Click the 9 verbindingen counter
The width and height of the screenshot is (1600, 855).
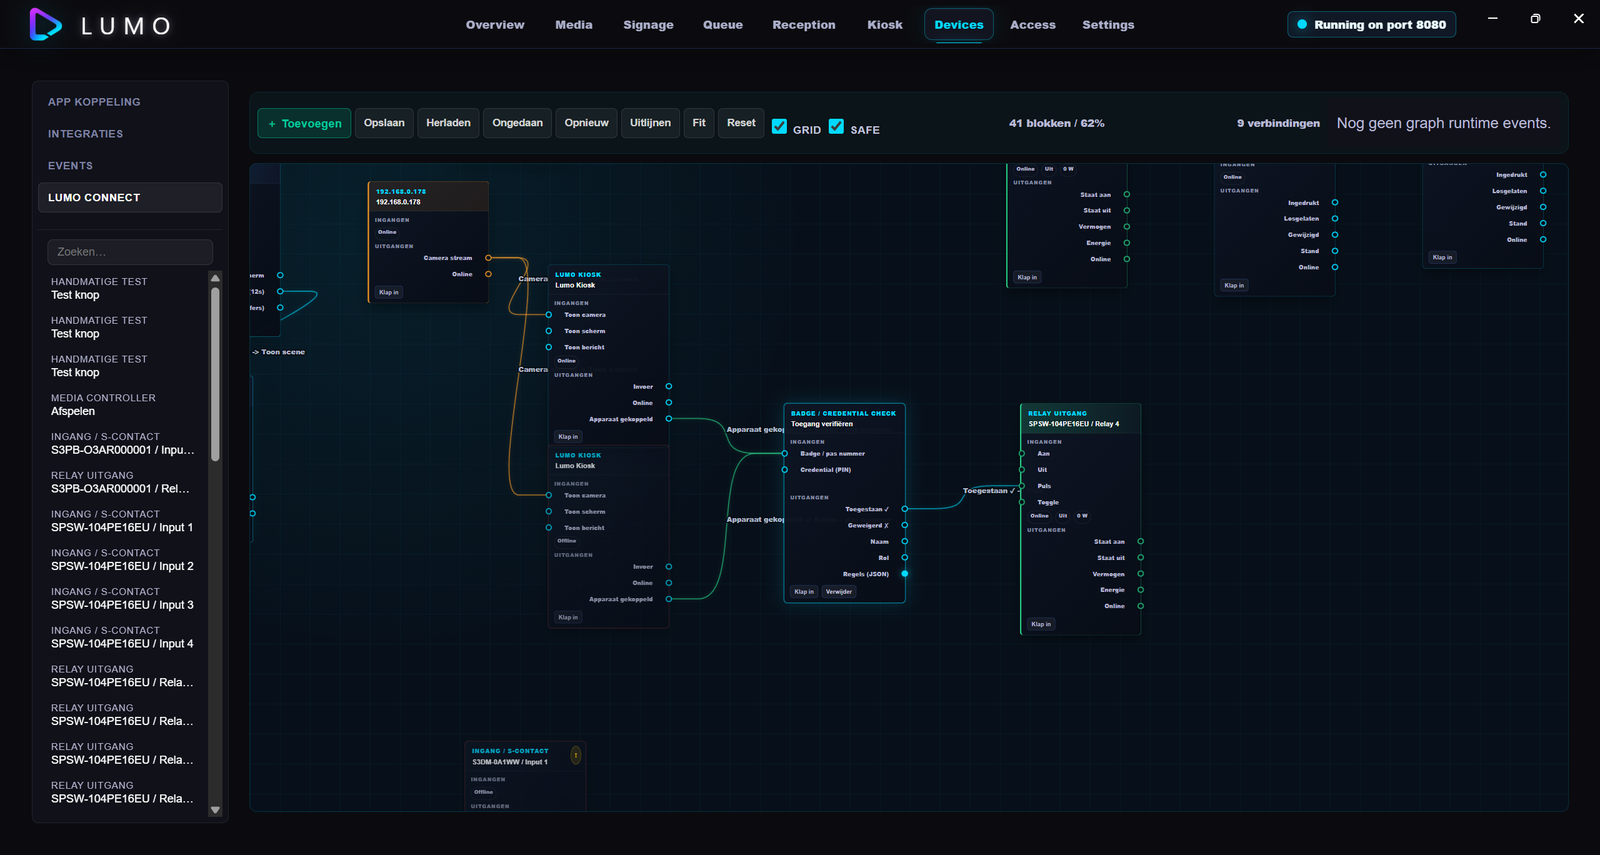tap(1278, 123)
